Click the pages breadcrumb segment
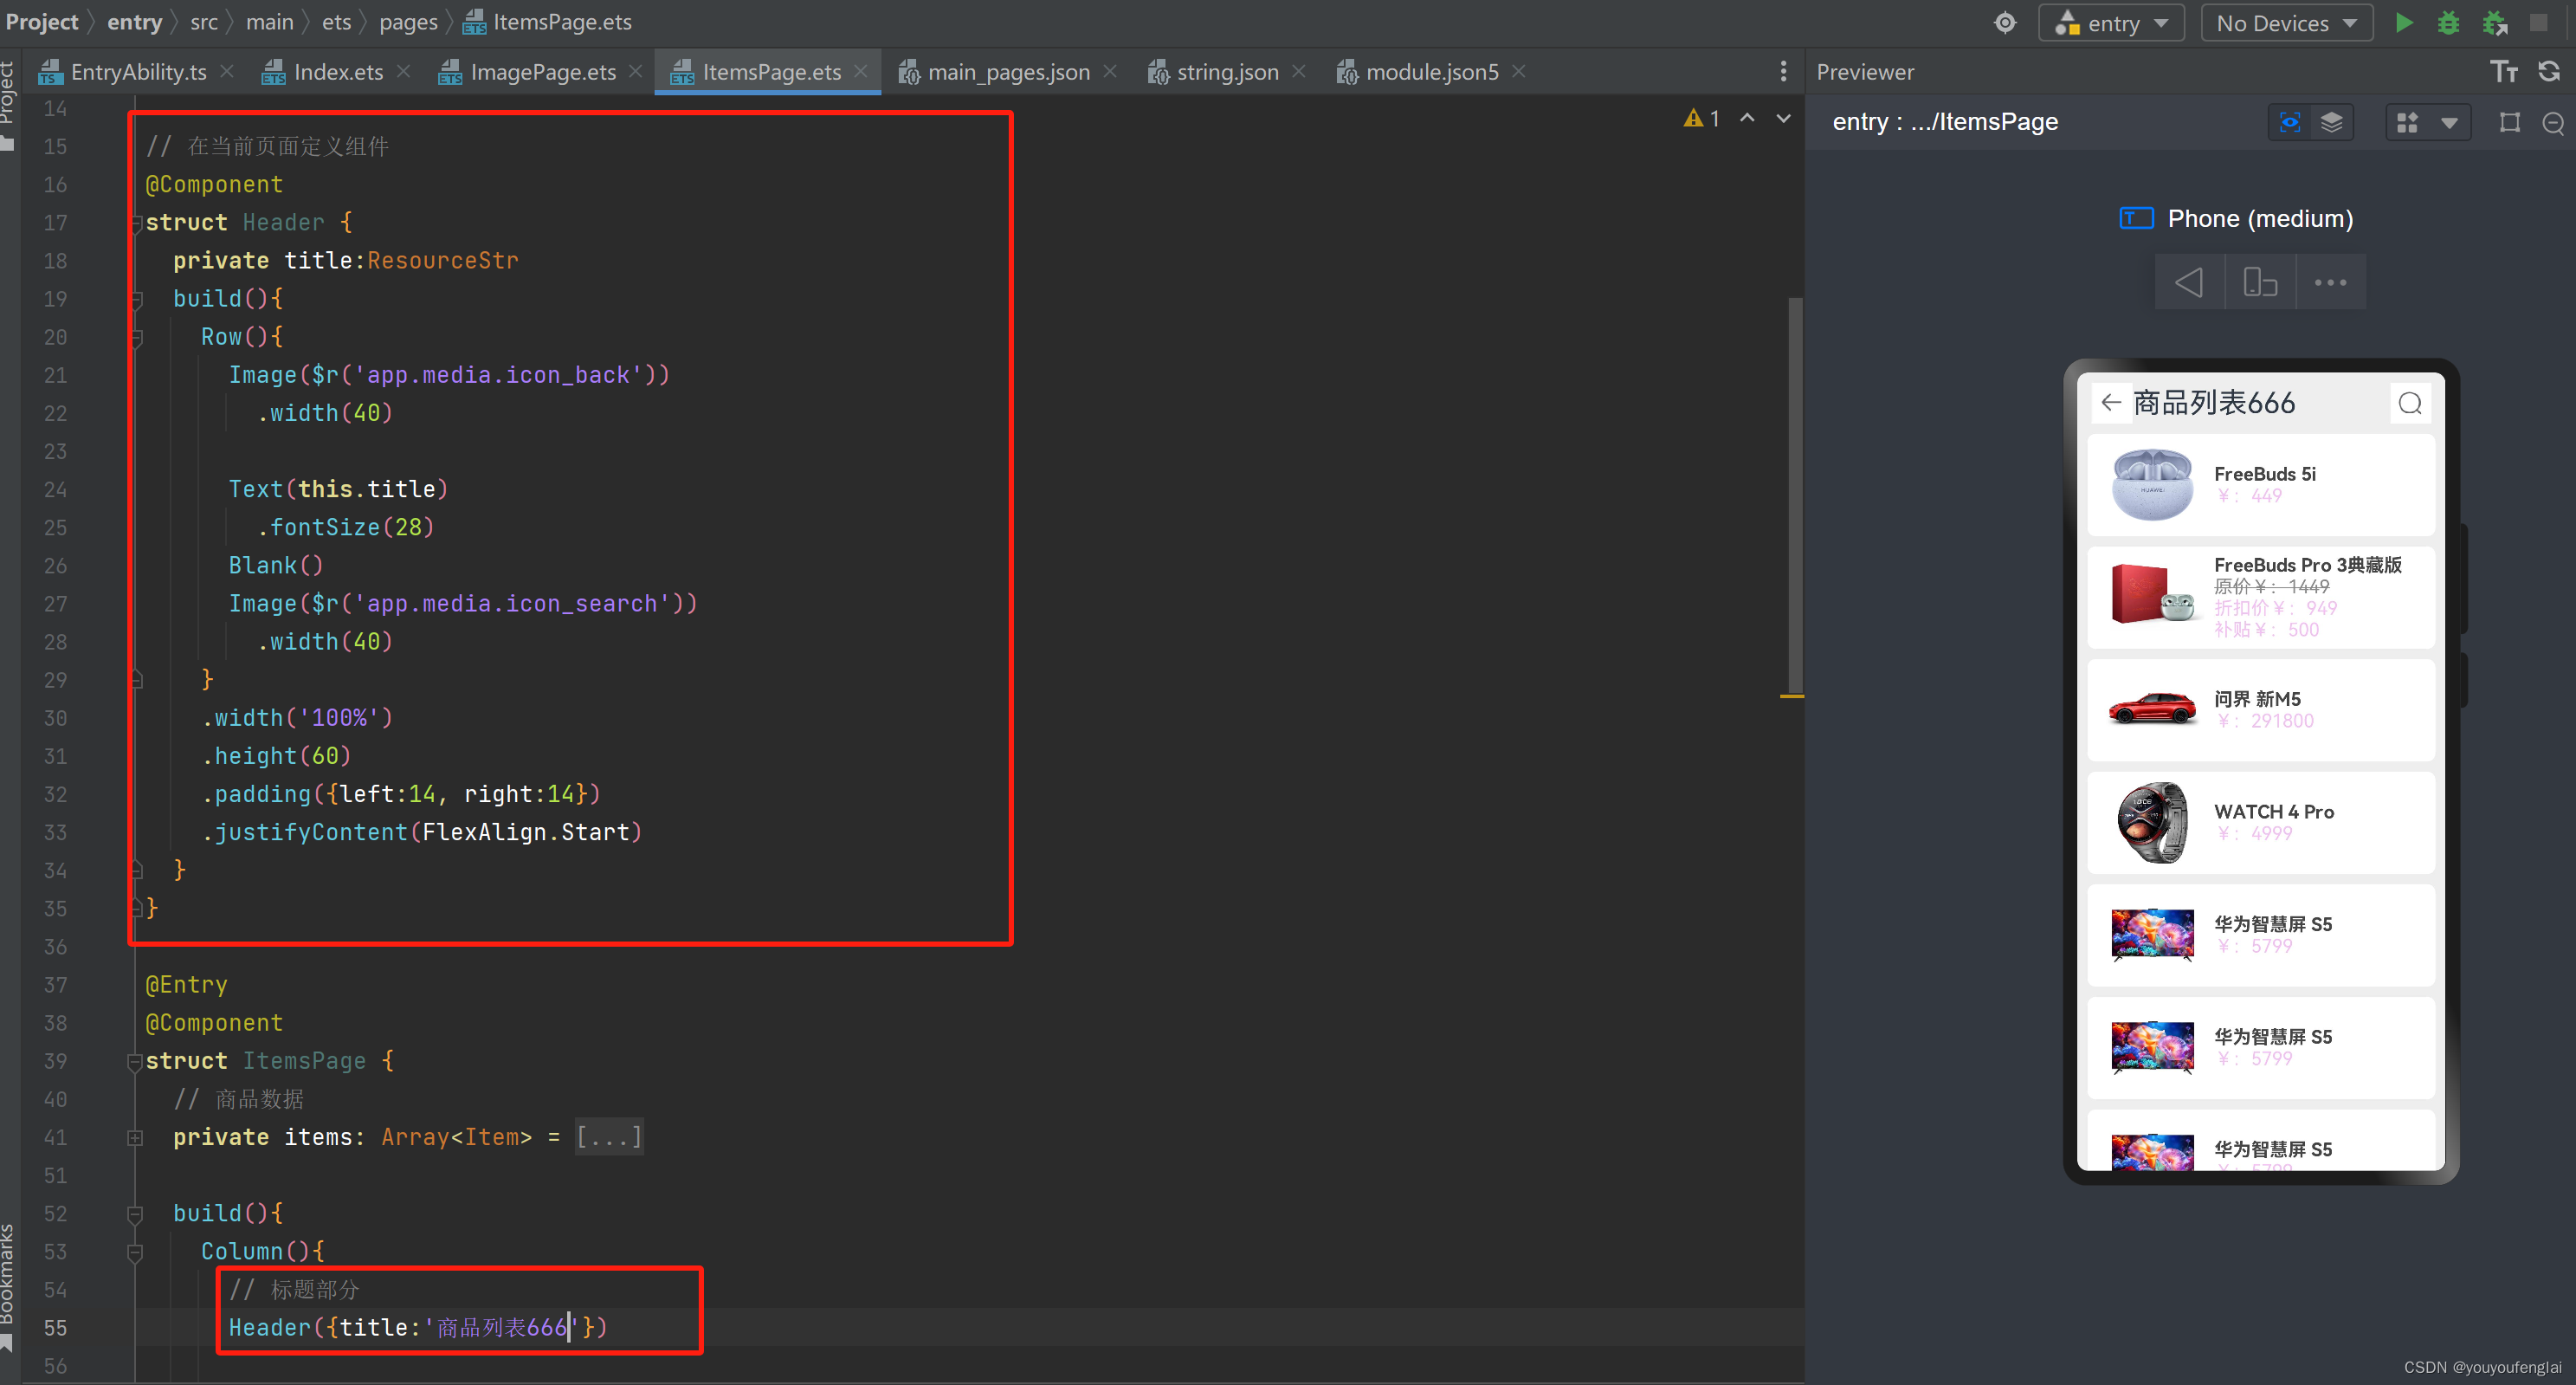The image size is (2576, 1385). coord(408,21)
